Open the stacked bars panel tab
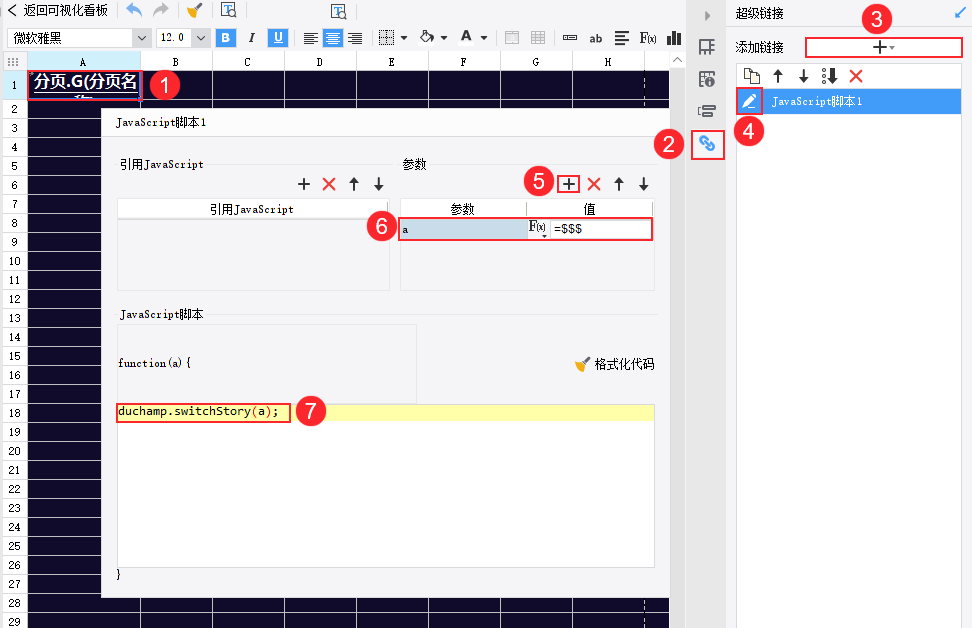Viewport: 972px width, 628px height. [x=707, y=112]
